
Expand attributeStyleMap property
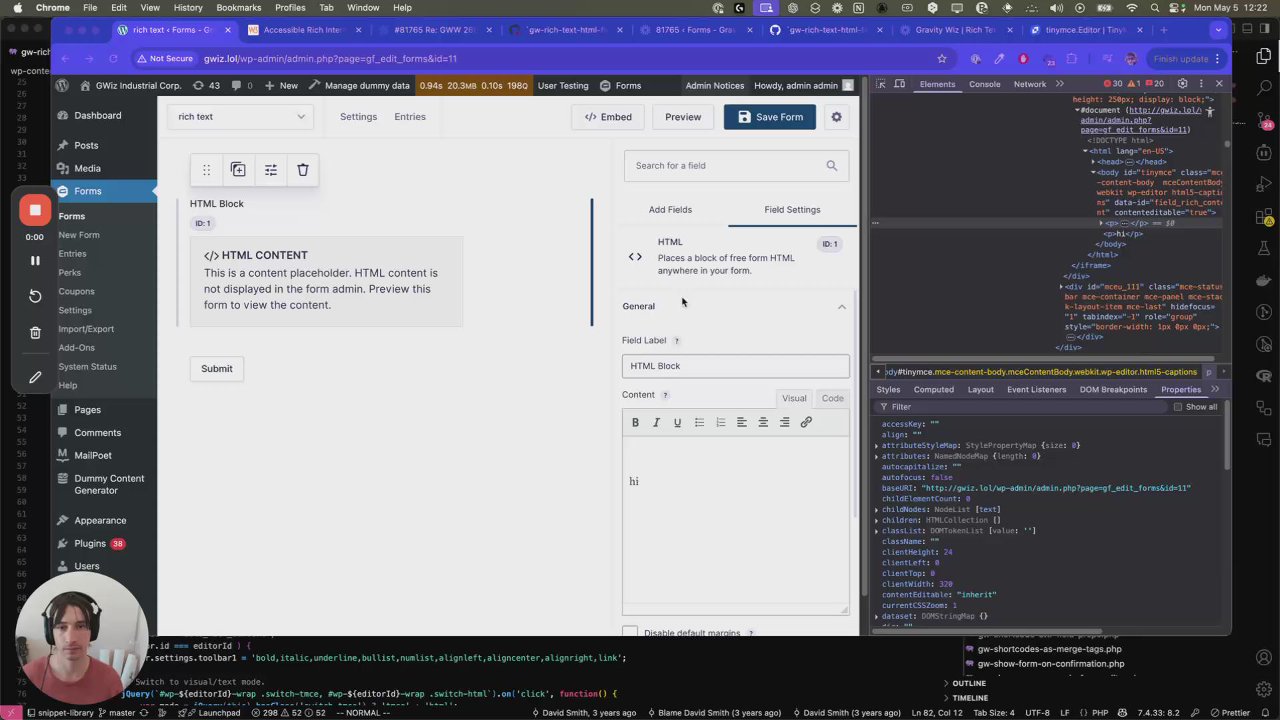(877, 445)
